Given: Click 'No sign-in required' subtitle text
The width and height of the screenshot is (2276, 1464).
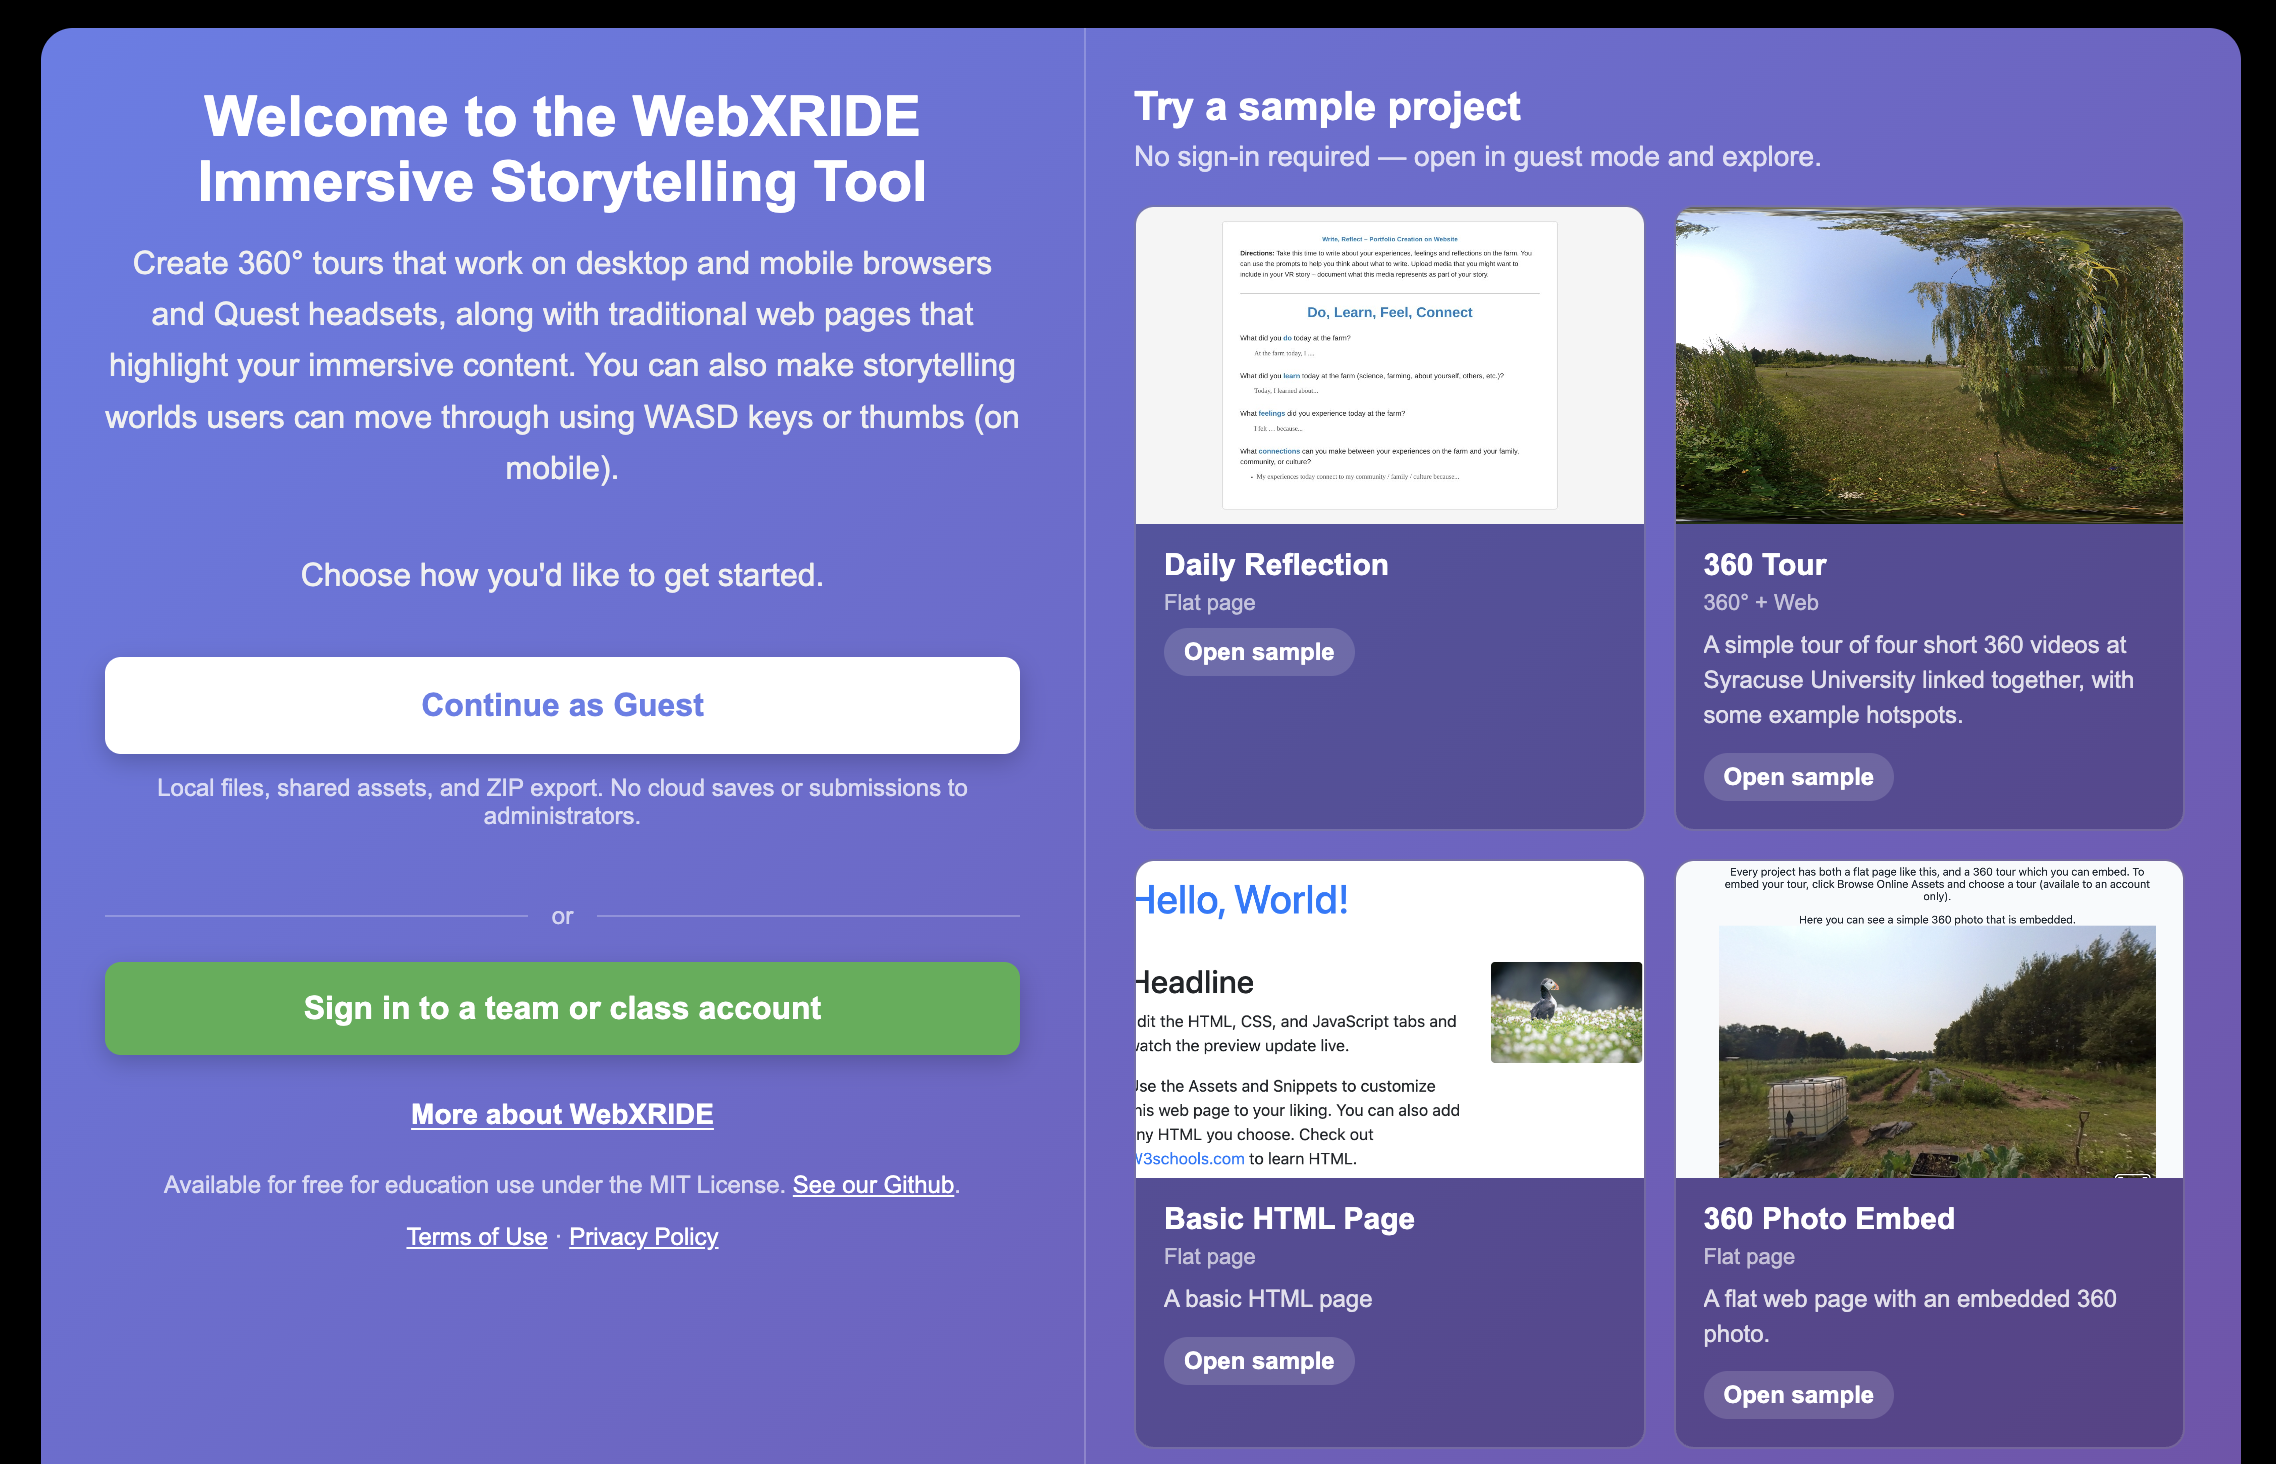Looking at the screenshot, I should [1477, 157].
